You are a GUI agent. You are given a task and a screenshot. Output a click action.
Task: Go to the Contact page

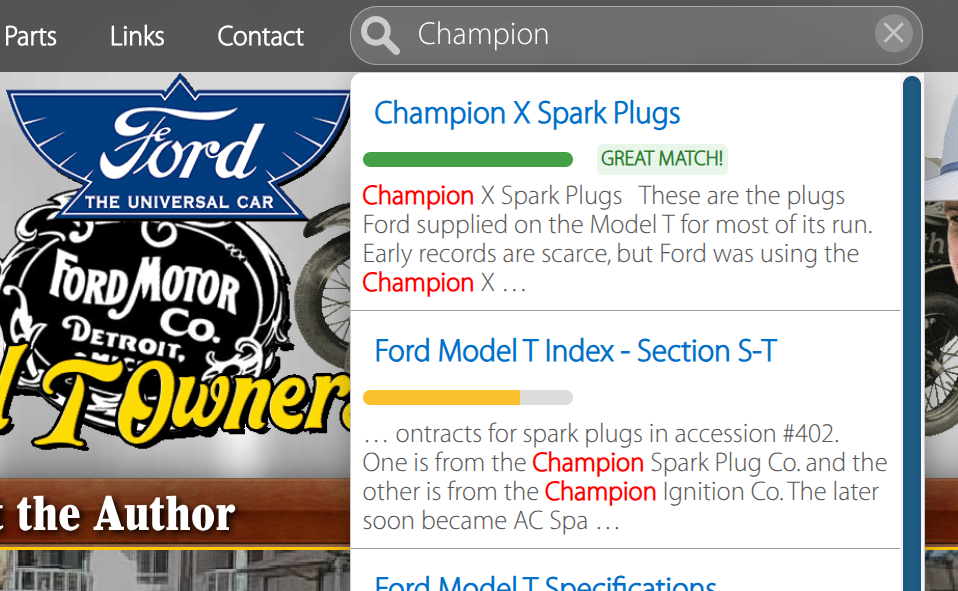260,37
